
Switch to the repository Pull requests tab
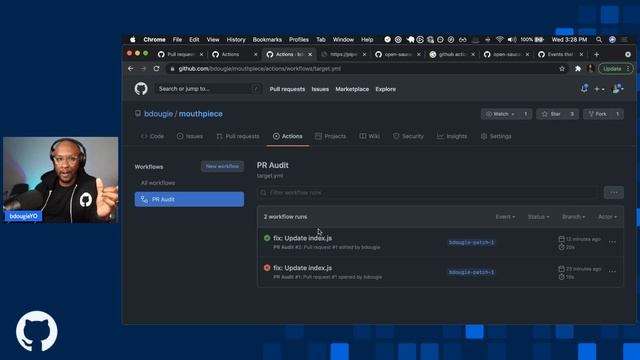pyautogui.click(x=238, y=136)
